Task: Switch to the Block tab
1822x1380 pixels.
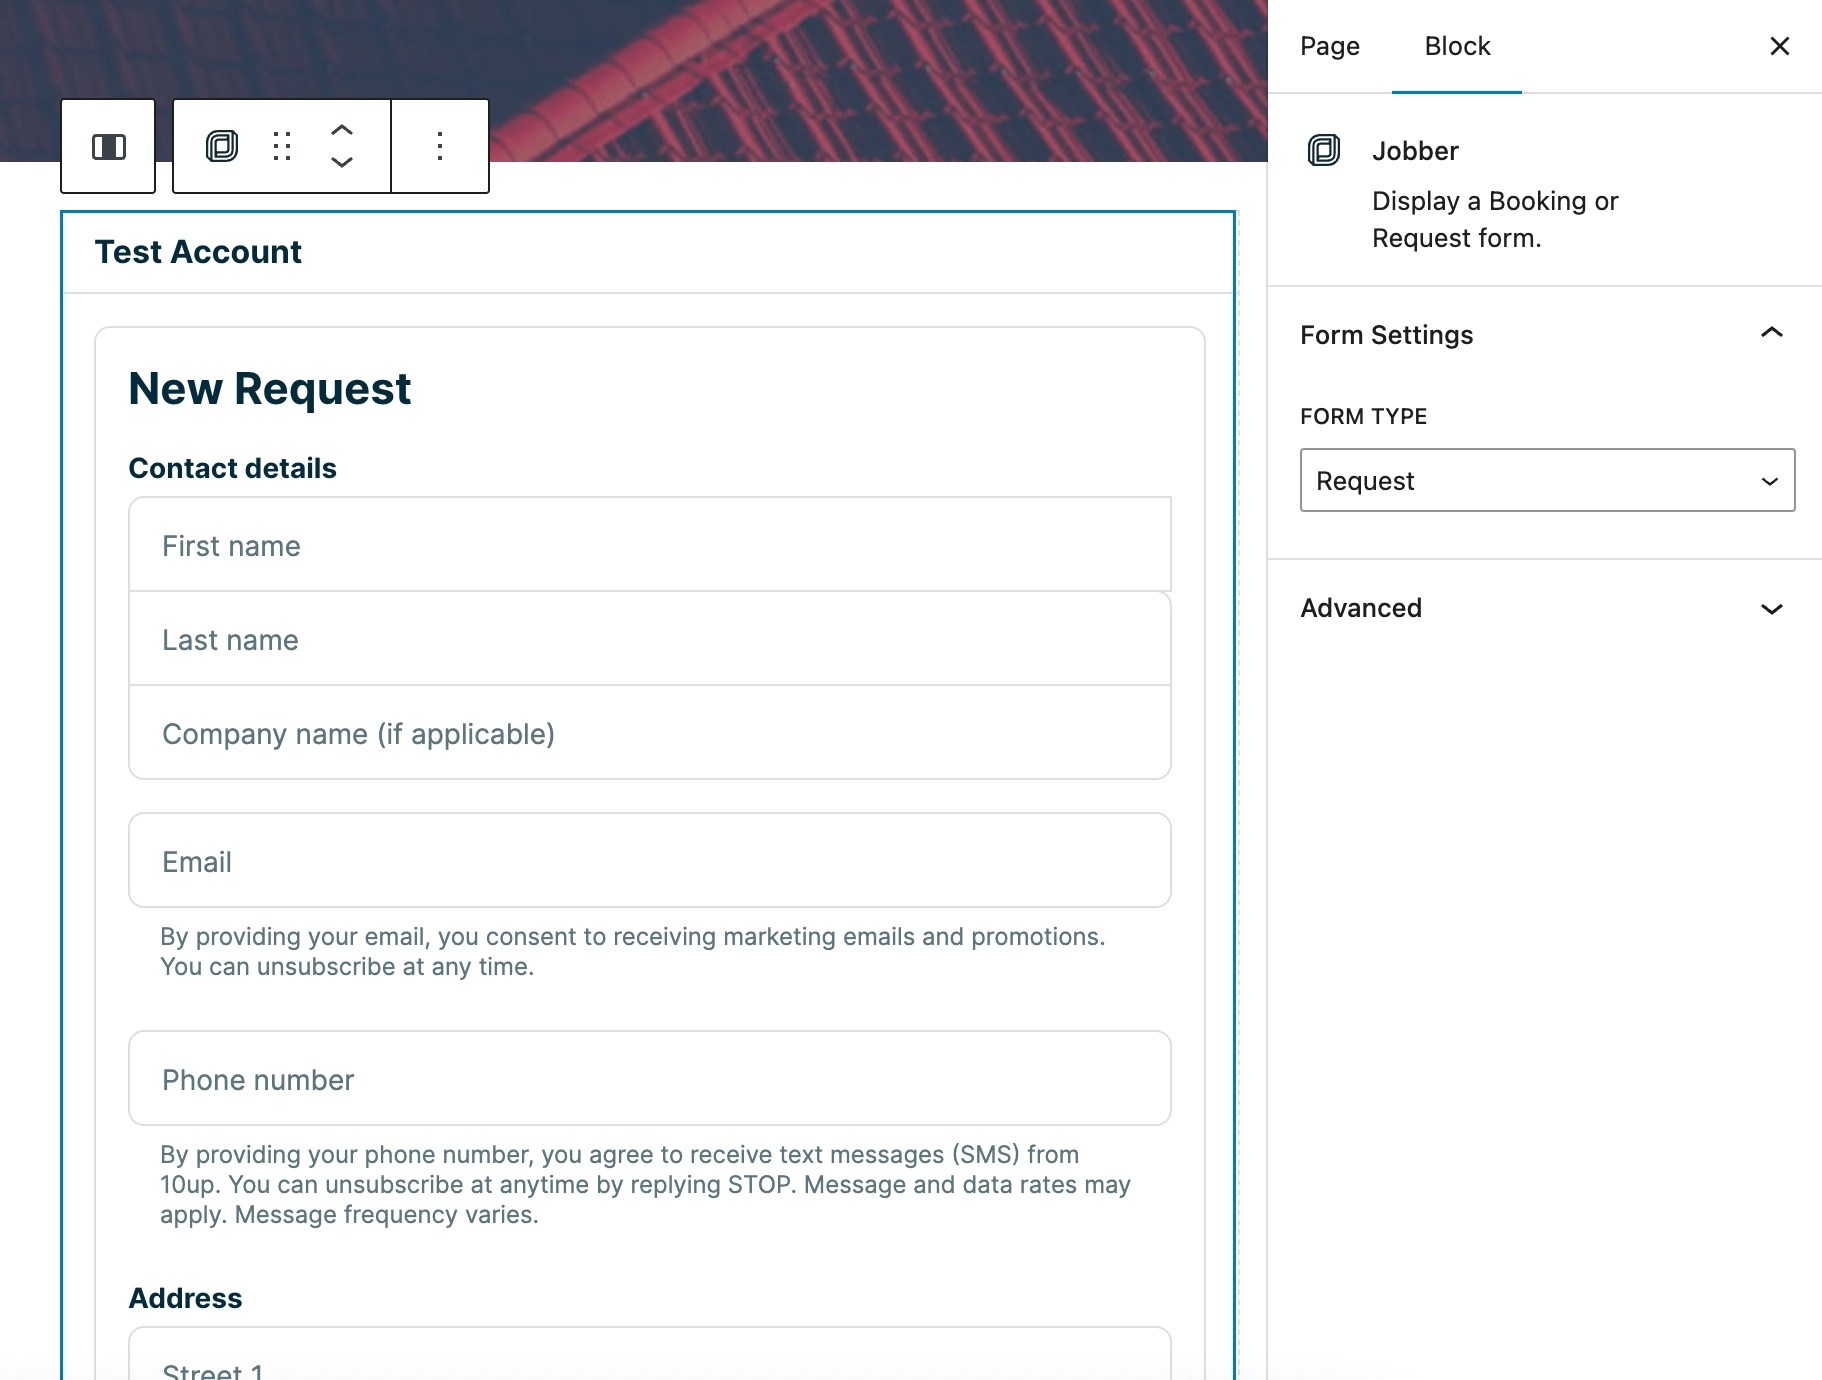Action: 1456,46
